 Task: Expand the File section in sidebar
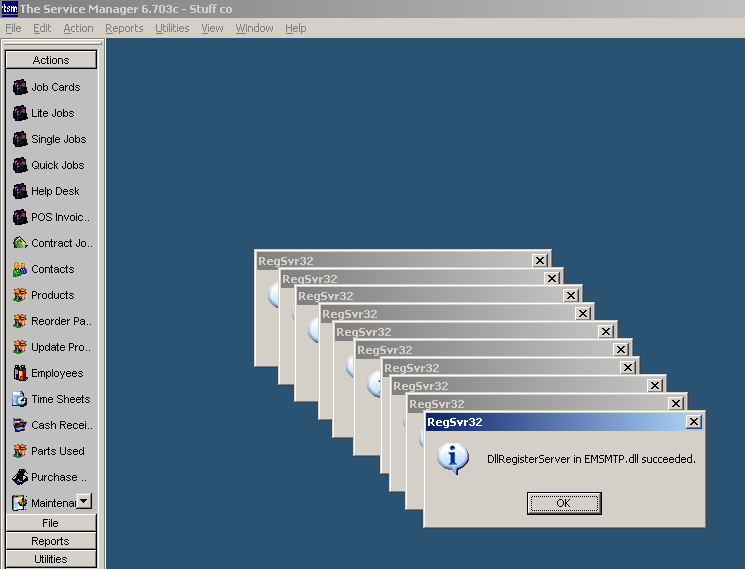coord(51,523)
